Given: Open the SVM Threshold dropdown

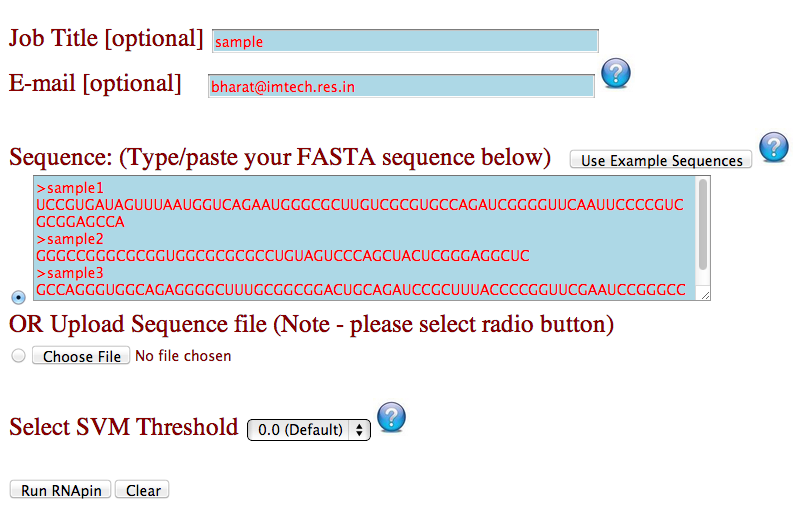Looking at the screenshot, I should [308, 429].
